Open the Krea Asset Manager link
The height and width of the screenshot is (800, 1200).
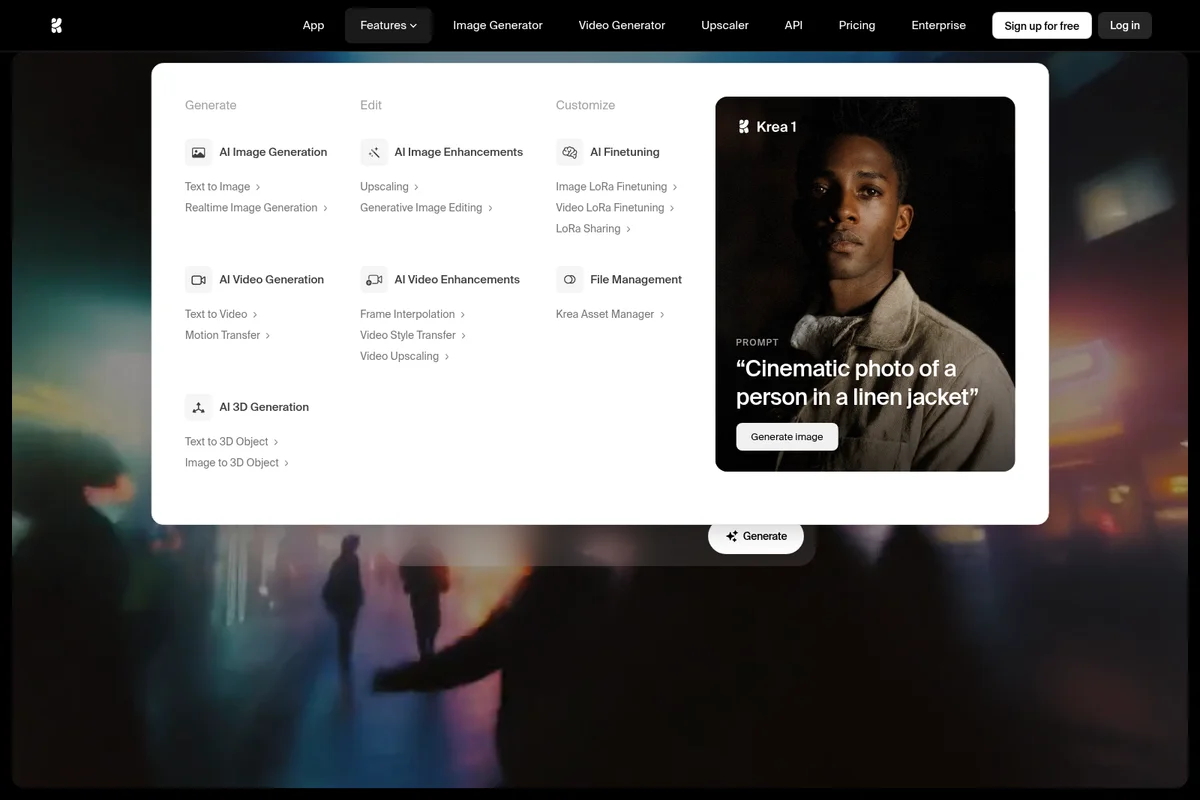tap(604, 313)
